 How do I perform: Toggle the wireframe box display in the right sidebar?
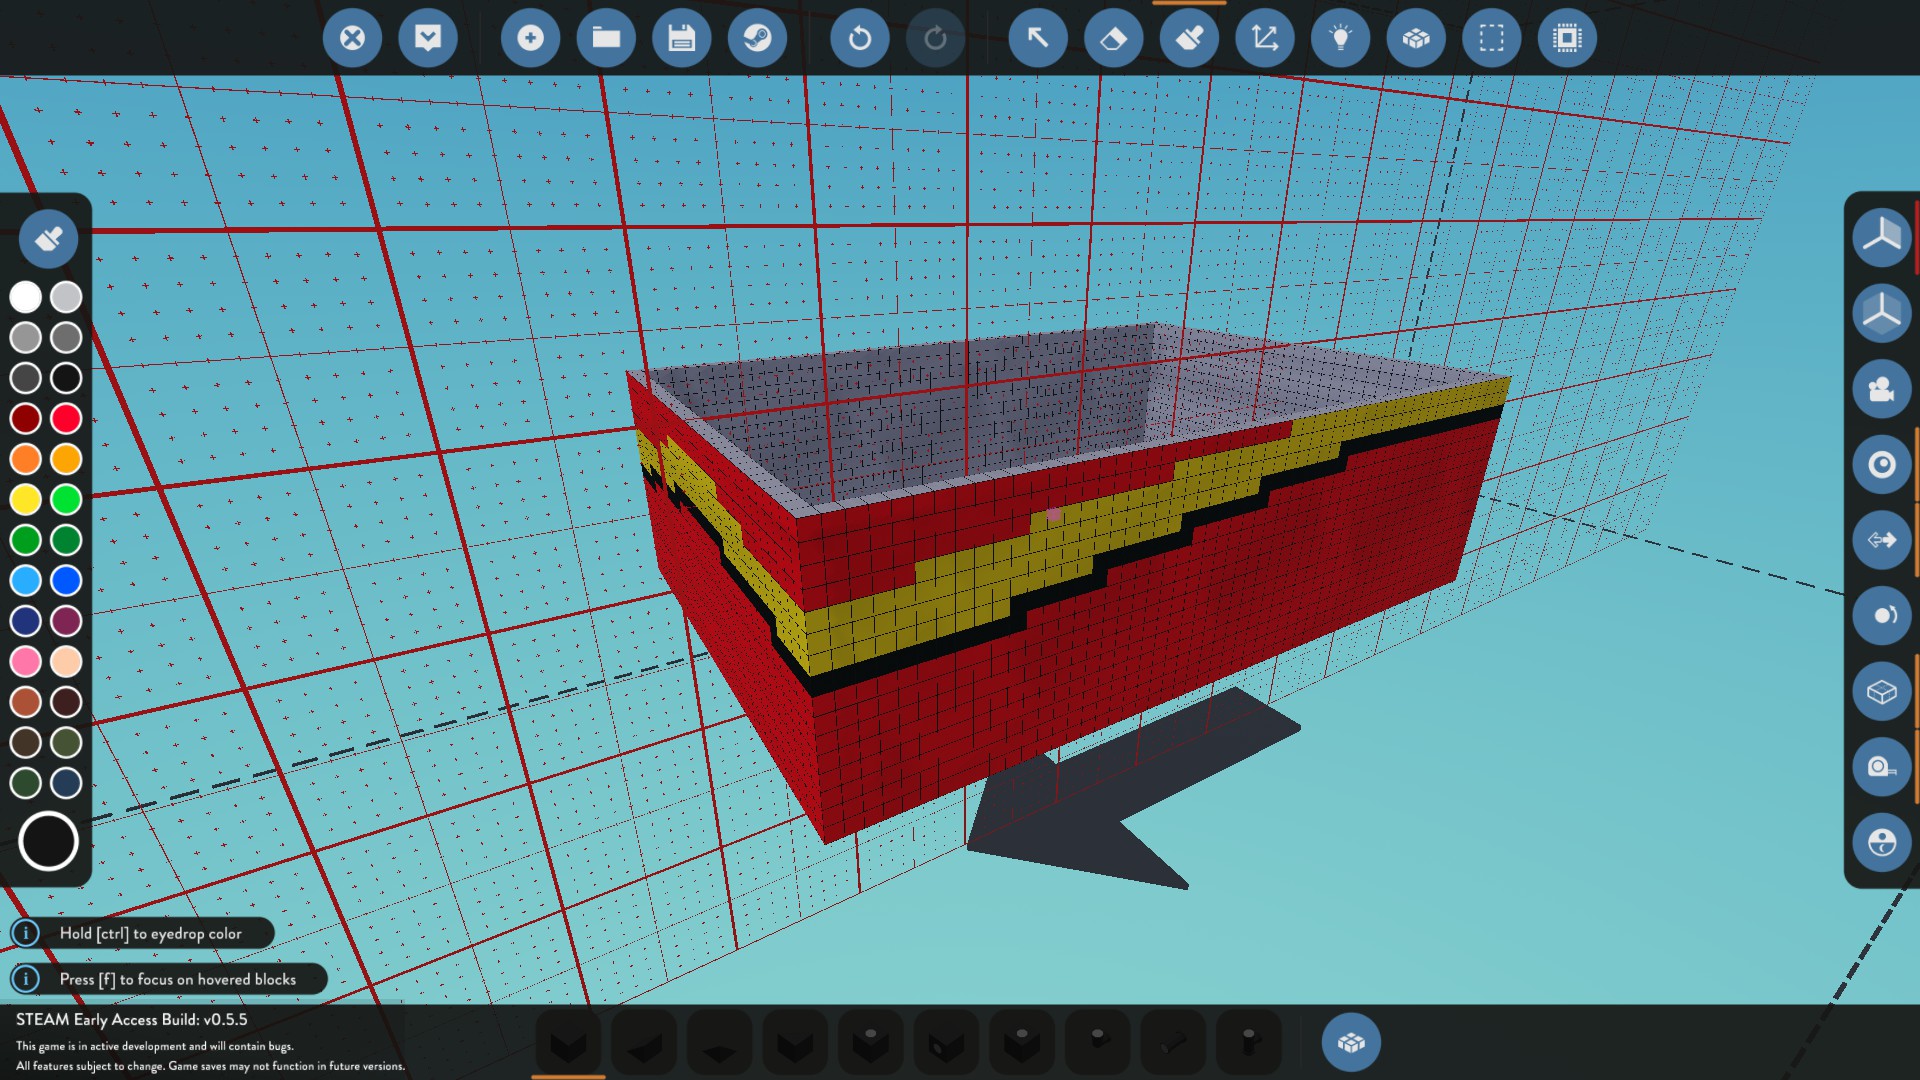pos(1881,692)
